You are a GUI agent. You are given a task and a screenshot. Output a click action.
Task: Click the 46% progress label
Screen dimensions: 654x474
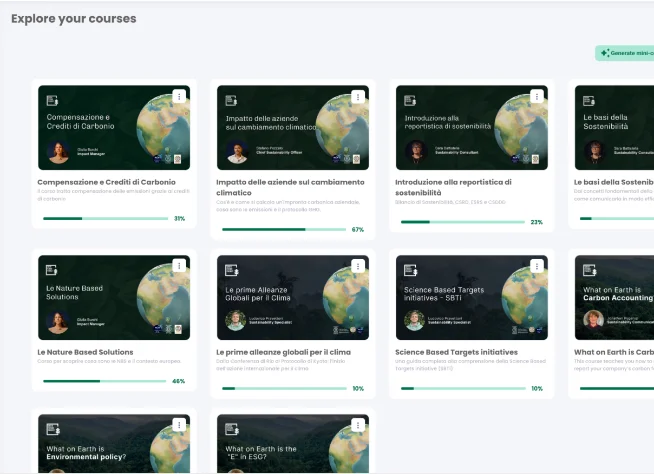click(x=179, y=381)
